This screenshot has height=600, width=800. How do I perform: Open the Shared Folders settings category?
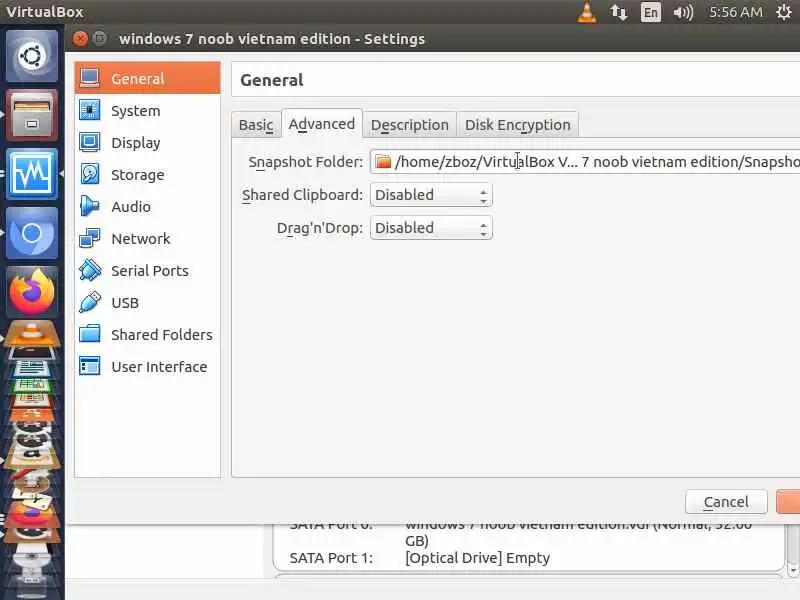147,335
